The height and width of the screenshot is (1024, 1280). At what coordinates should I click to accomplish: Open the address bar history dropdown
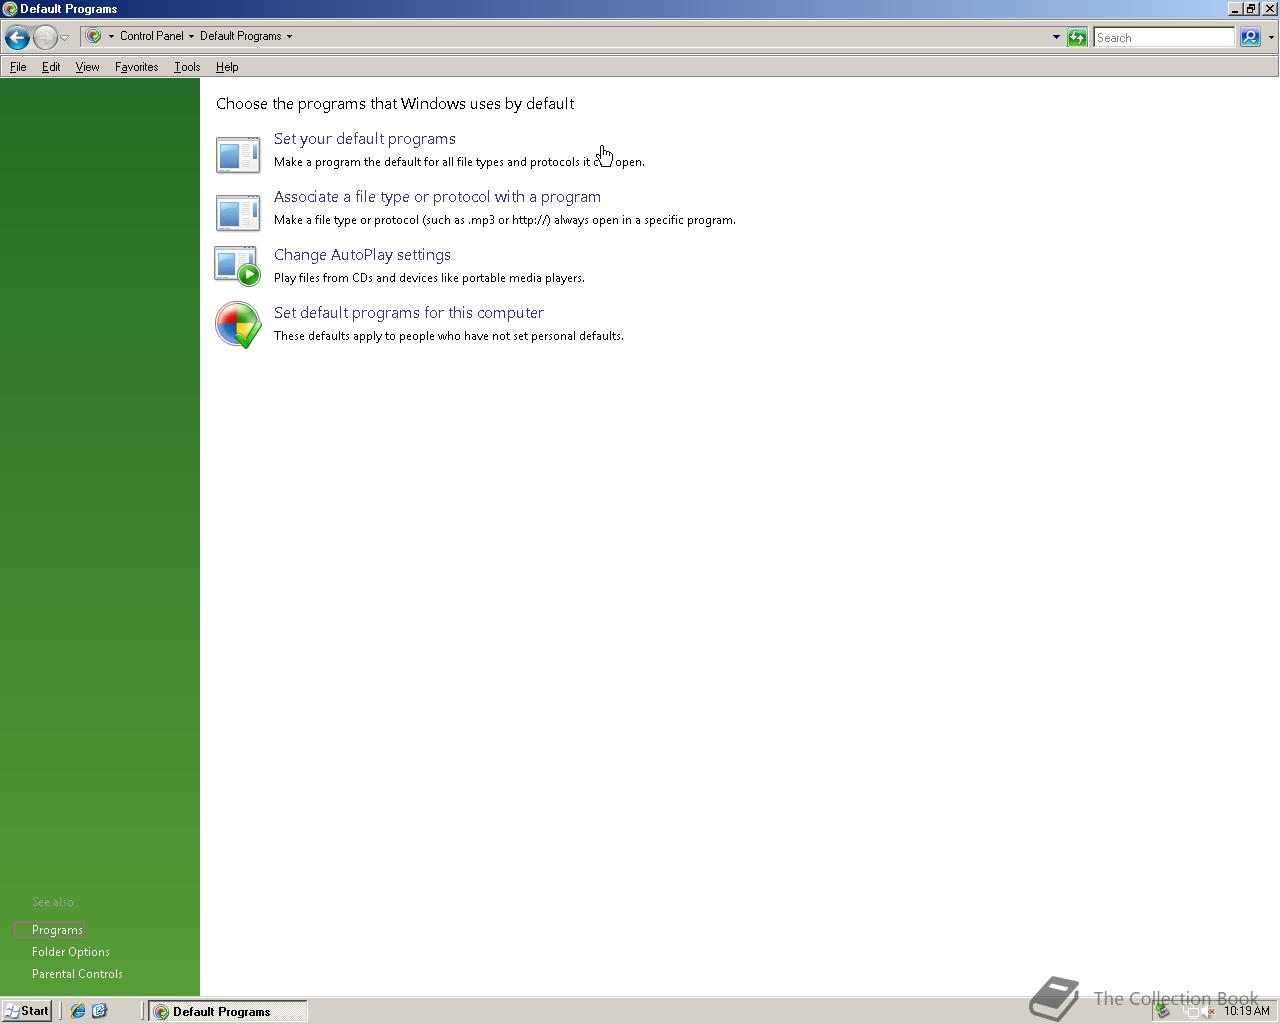coord(1055,37)
